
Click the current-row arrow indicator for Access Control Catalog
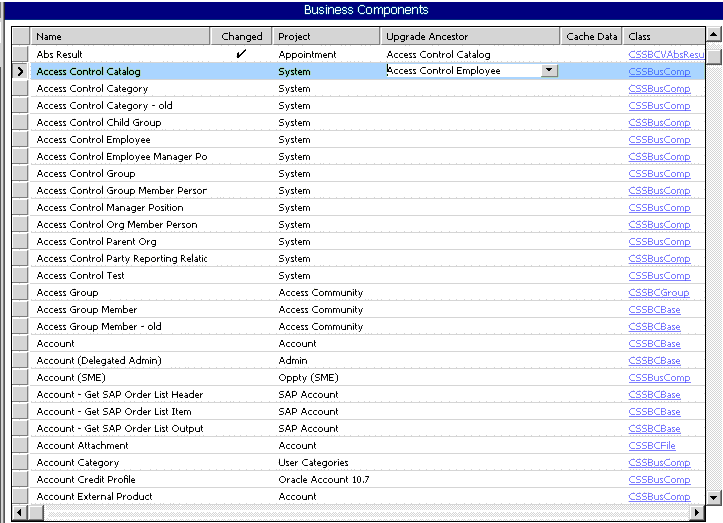point(20,71)
